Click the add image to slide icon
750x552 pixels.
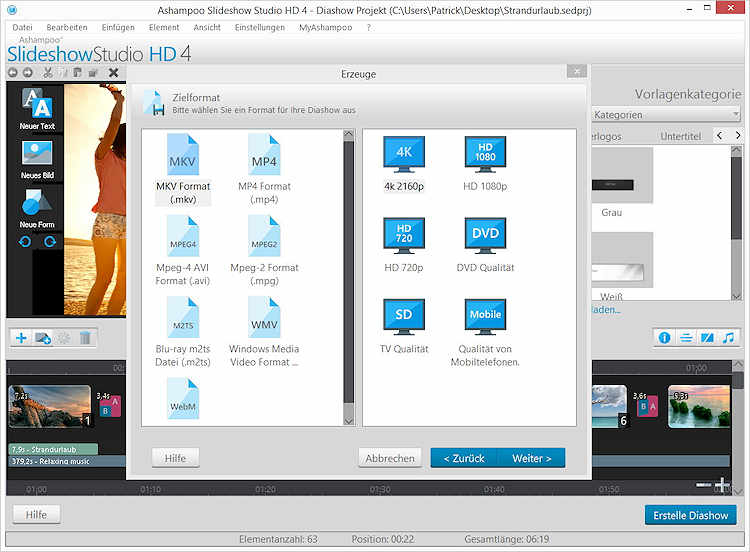pos(43,338)
